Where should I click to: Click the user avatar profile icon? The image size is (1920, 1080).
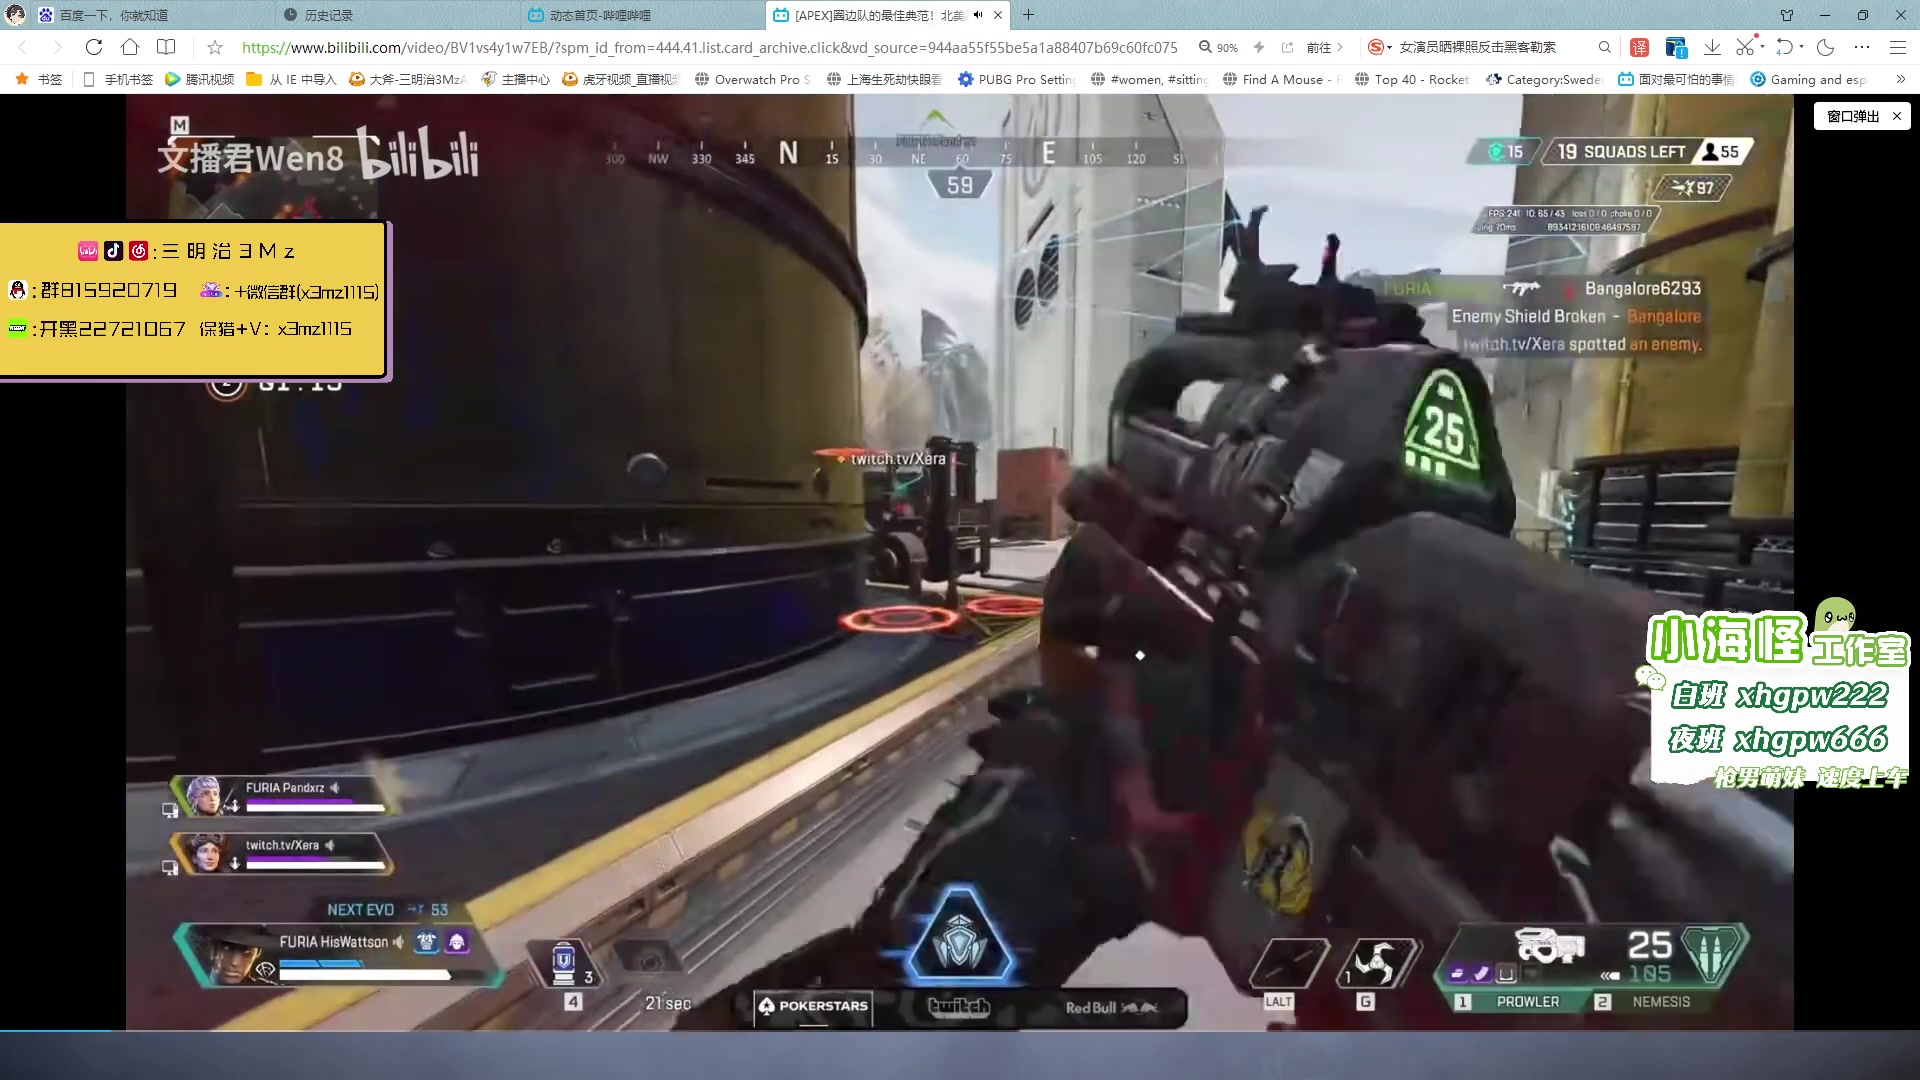pyautogui.click(x=15, y=15)
